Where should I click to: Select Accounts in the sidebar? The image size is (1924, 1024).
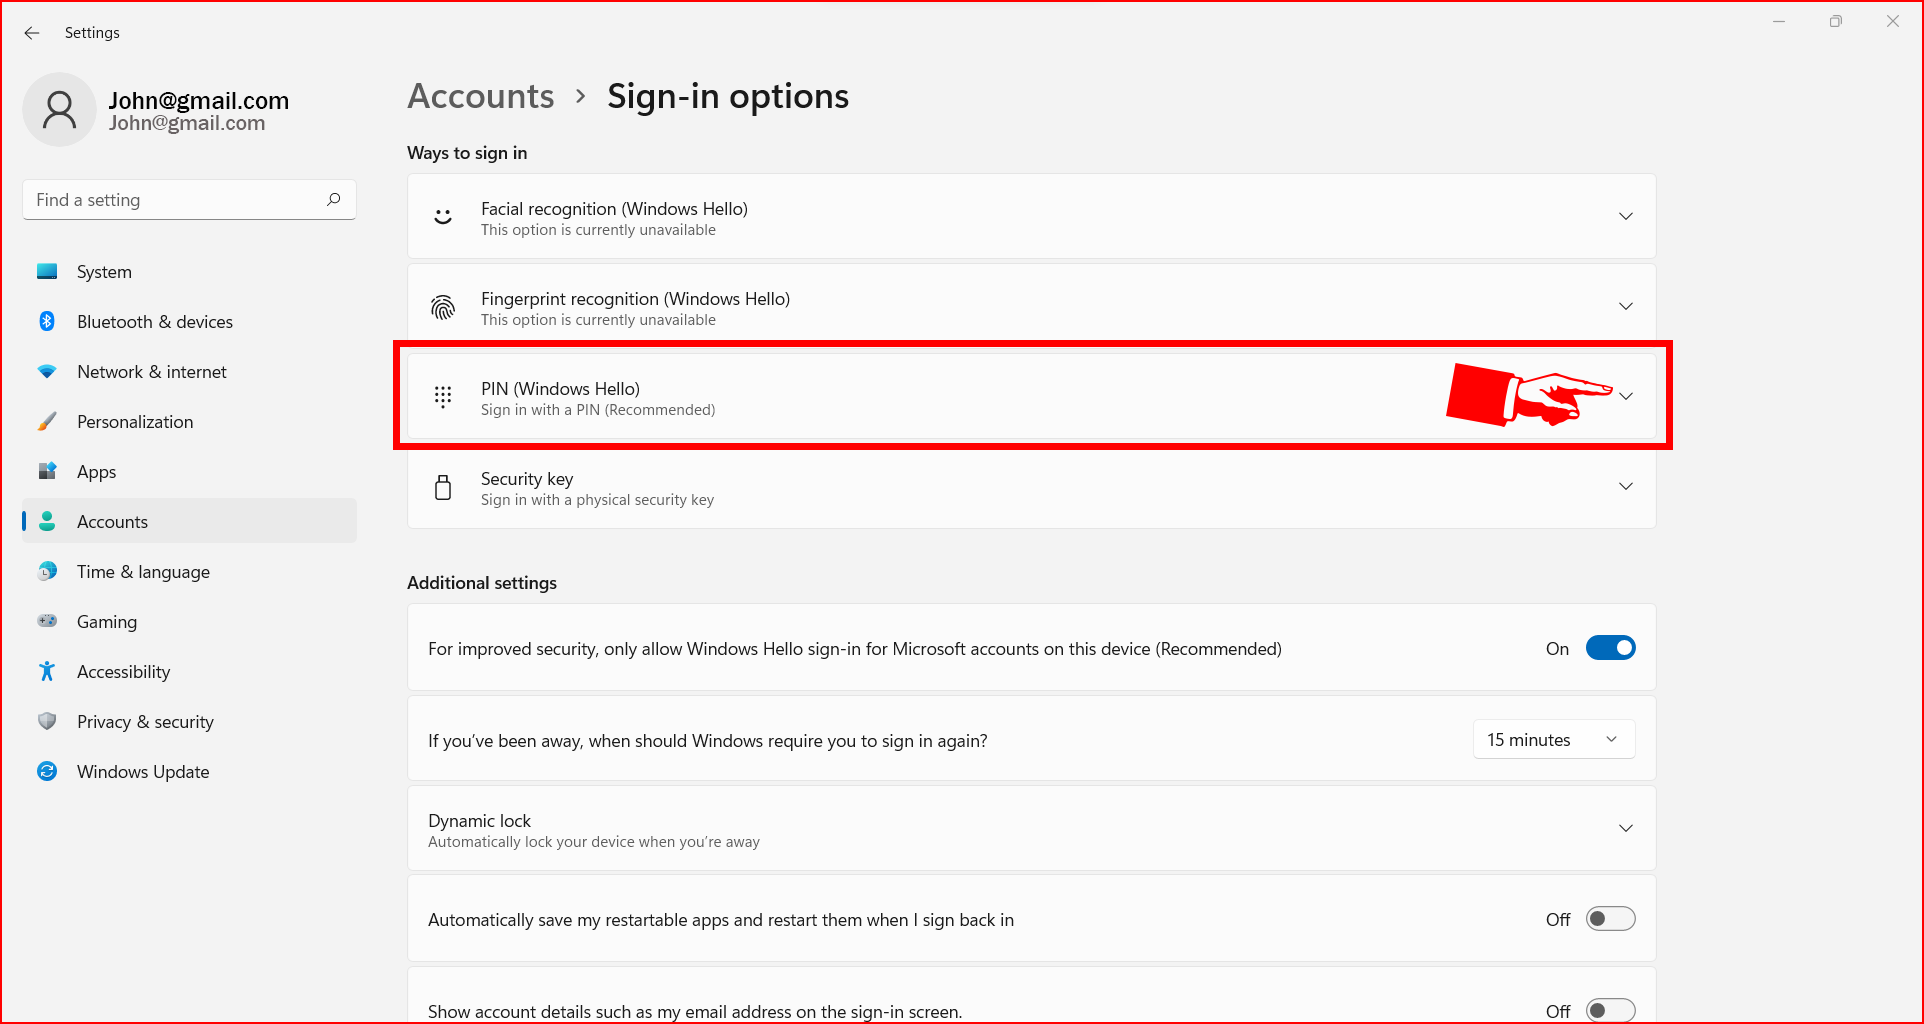click(112, 521)
